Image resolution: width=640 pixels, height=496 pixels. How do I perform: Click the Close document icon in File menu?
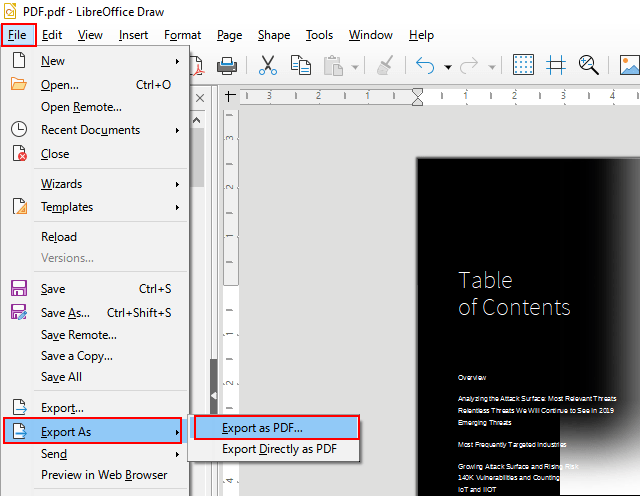click(x=19, y=153)
